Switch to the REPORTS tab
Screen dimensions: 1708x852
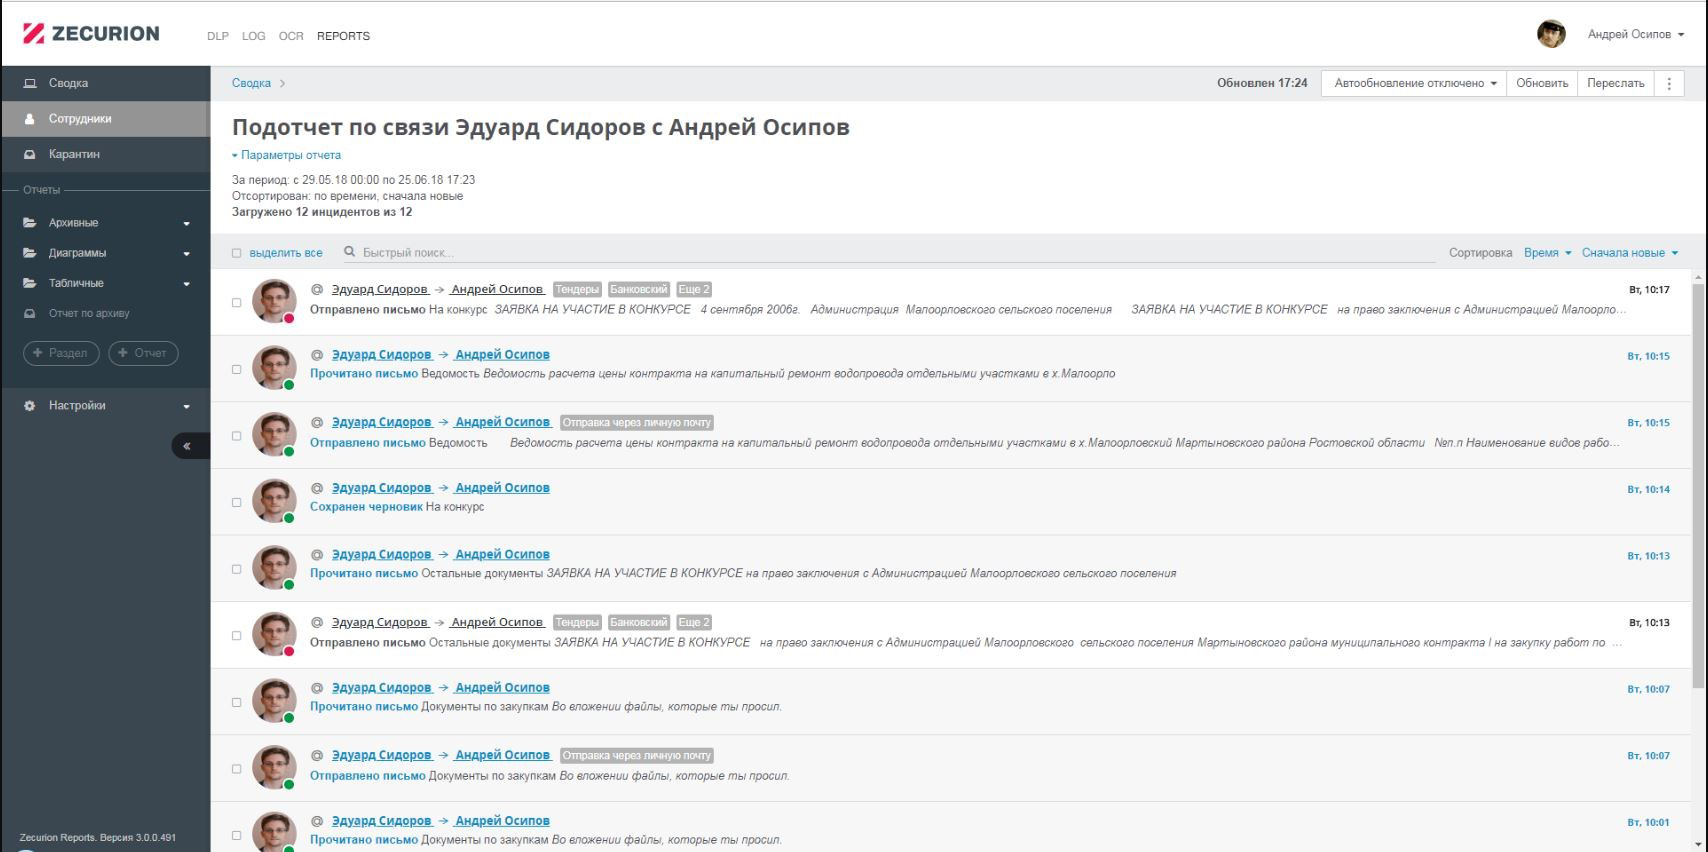343,36
